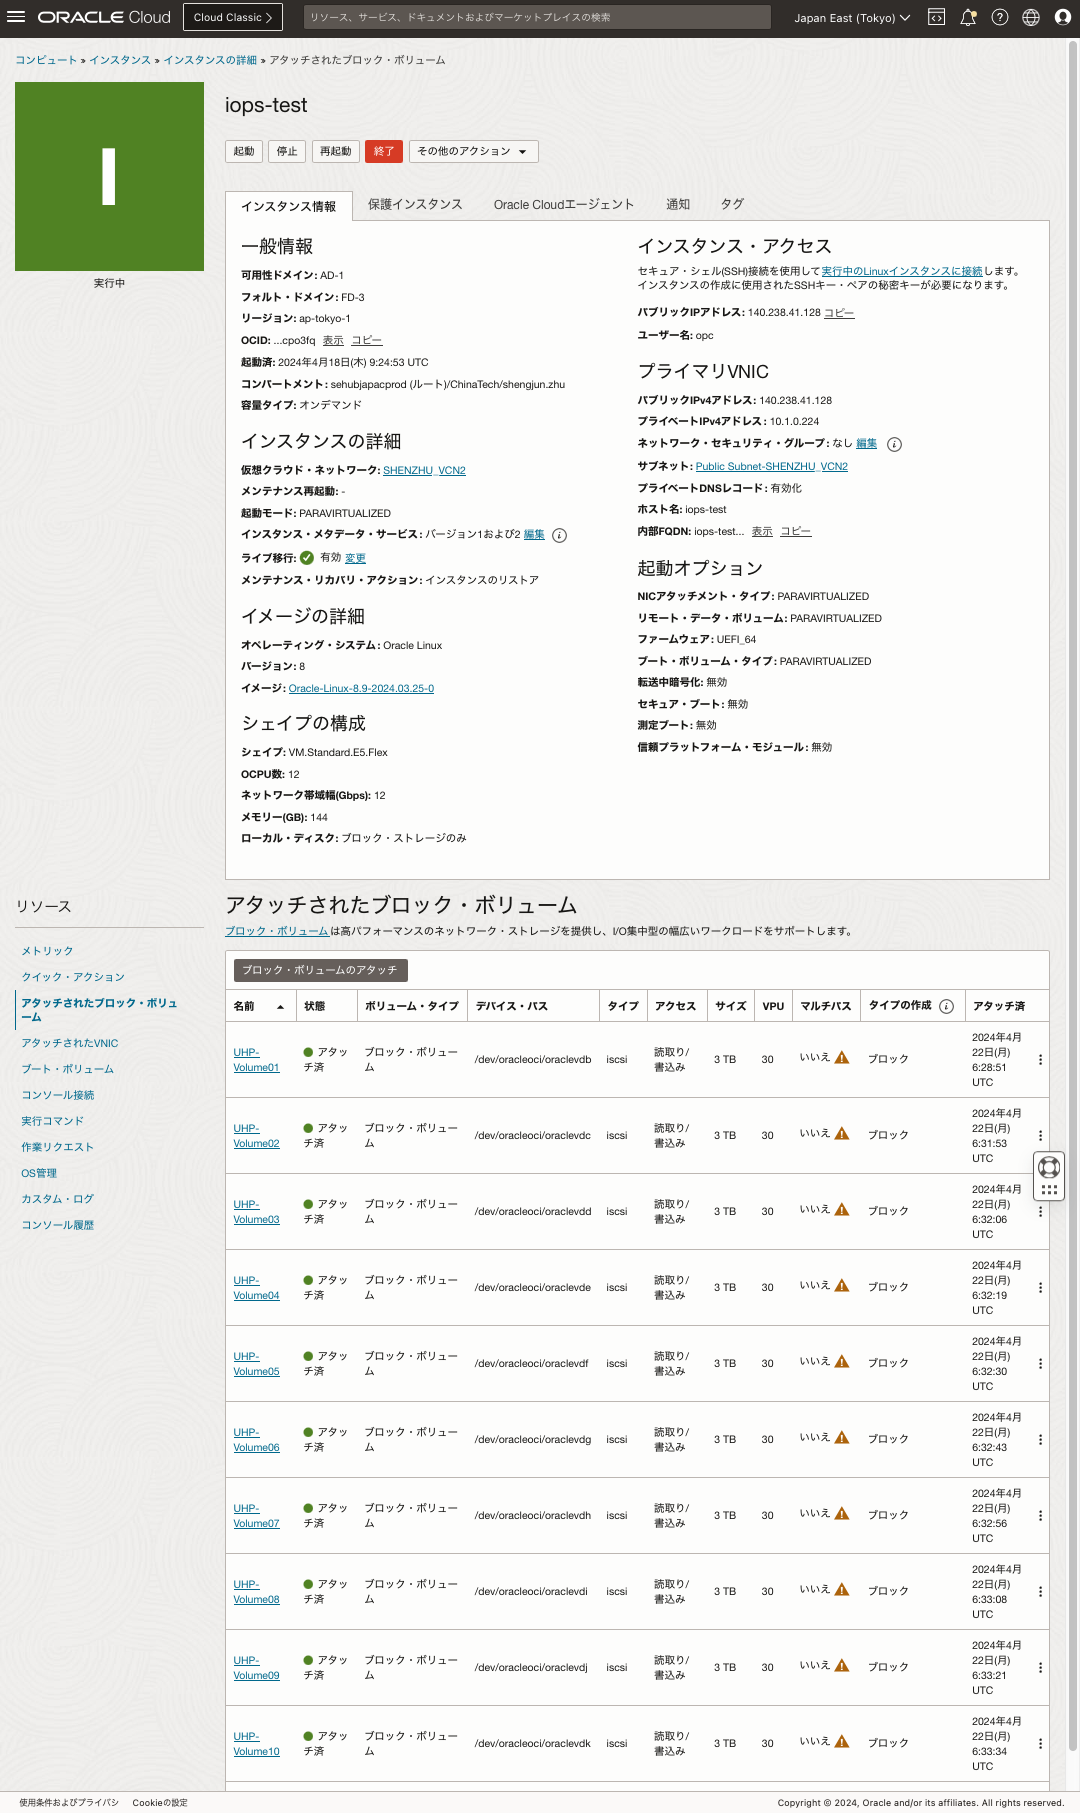Open the SHENZHU_VCN2 virtual cloud network link
The width and height of the screenshot is (1080, 1813).
pos(424,470)
